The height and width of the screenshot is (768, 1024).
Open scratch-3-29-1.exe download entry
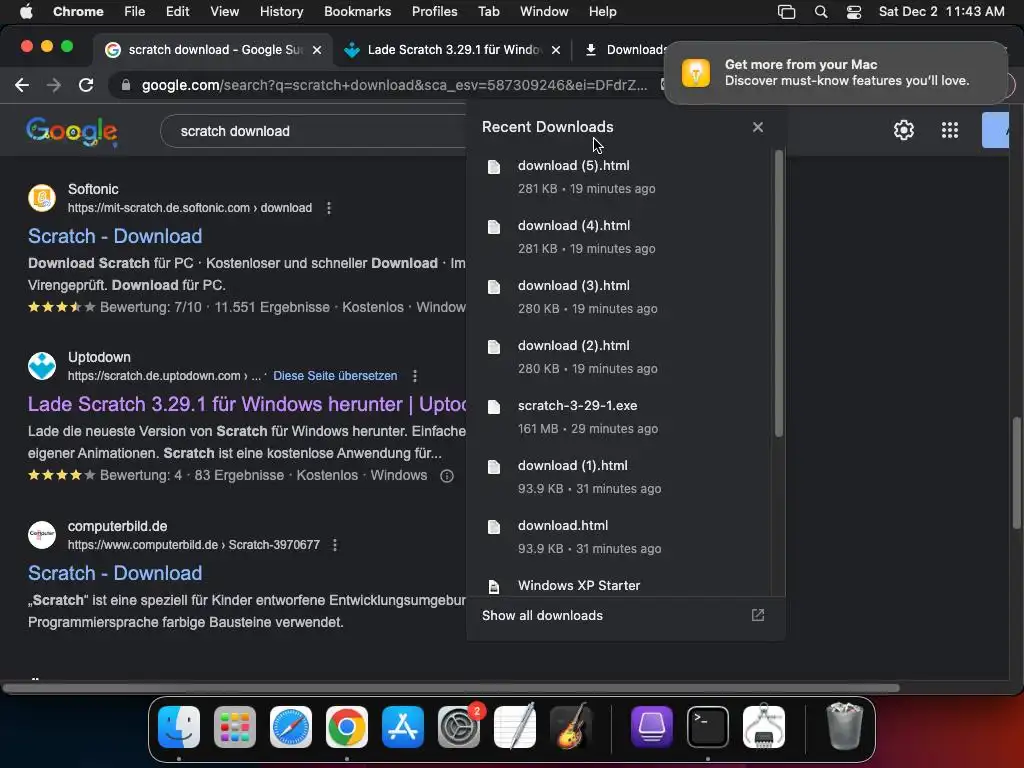pos(620,417)
